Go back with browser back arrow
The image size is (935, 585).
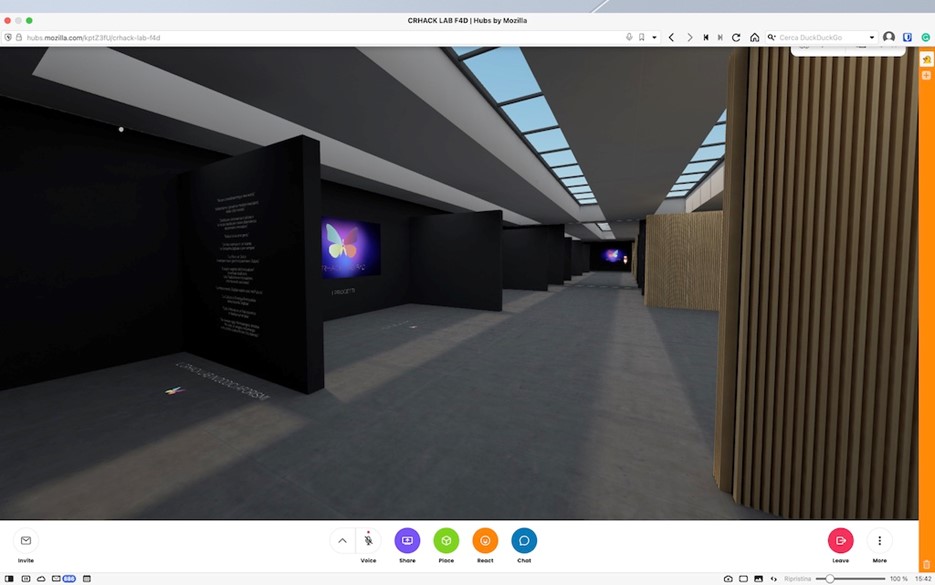point(671,37)
